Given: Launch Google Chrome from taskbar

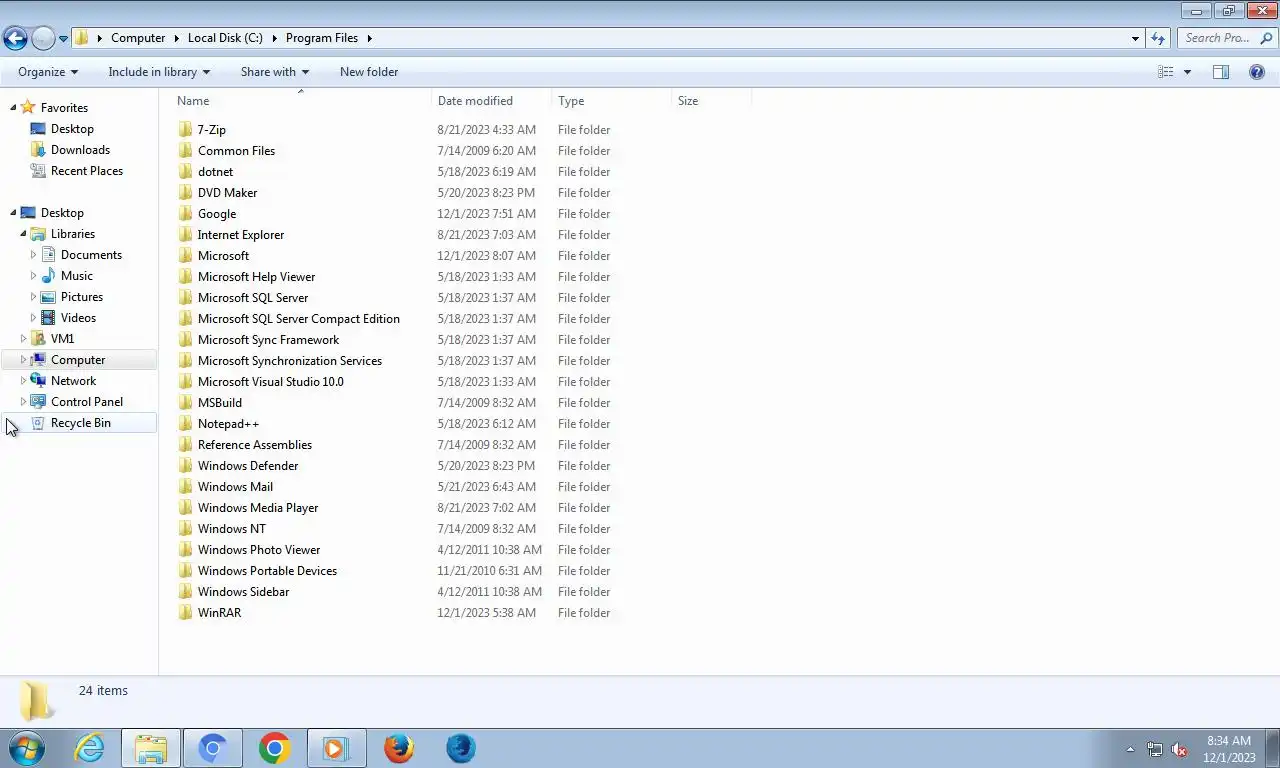Looking at the screenshot, I should coord(274,748).
